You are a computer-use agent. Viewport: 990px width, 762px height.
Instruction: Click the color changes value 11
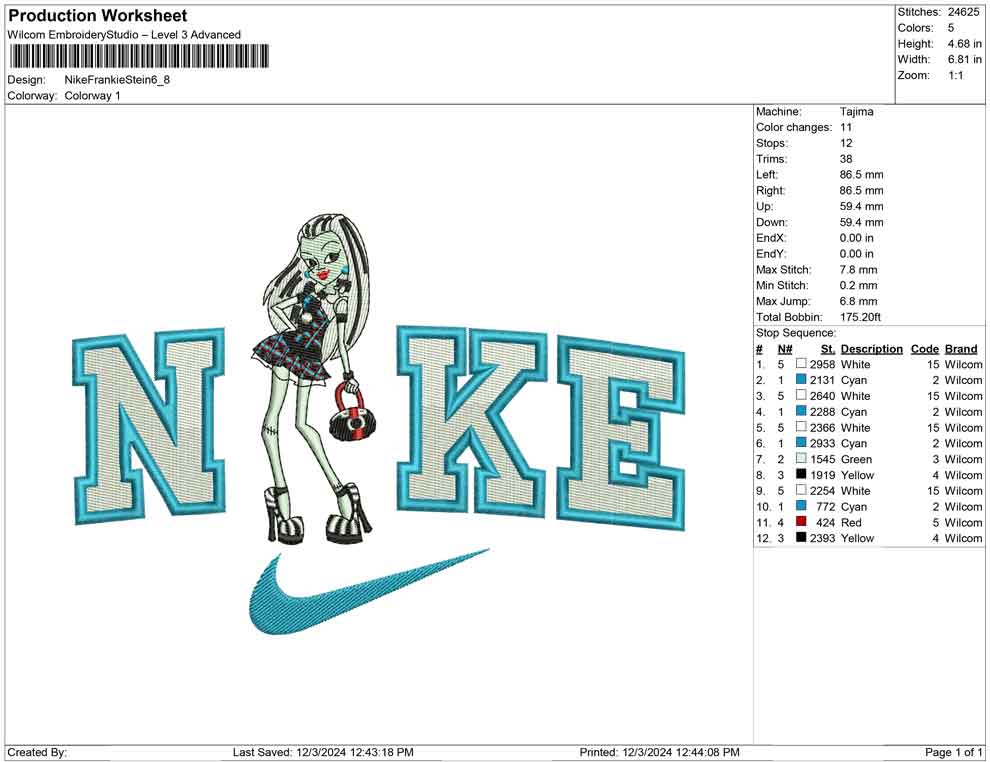coord(845,127)
